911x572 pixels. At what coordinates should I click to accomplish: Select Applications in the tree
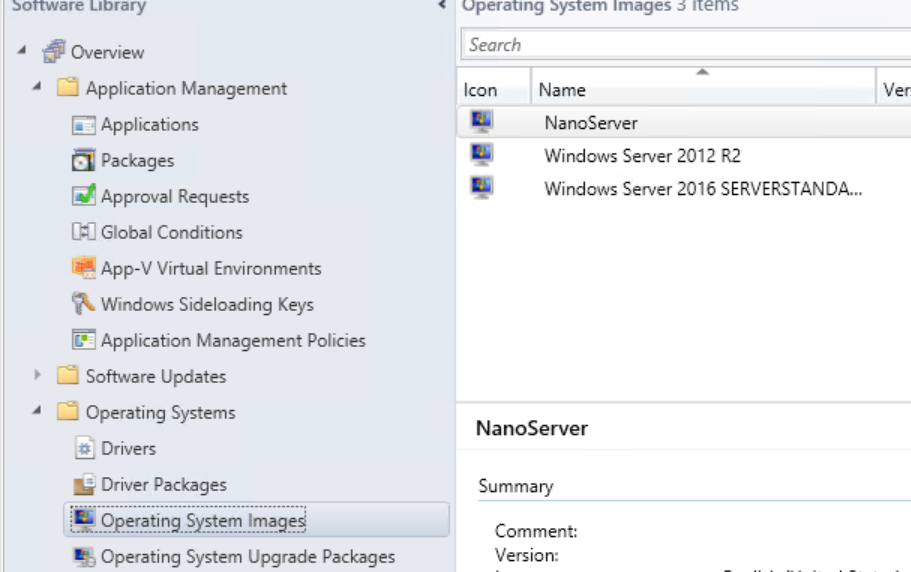150,124
